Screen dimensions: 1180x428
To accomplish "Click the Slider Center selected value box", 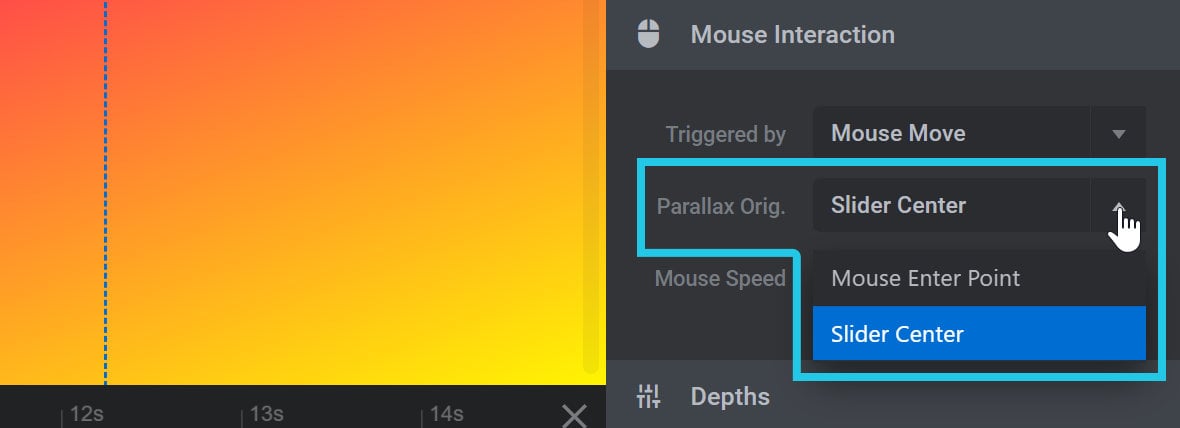I will pyautogui.click(x=951, y=205).
